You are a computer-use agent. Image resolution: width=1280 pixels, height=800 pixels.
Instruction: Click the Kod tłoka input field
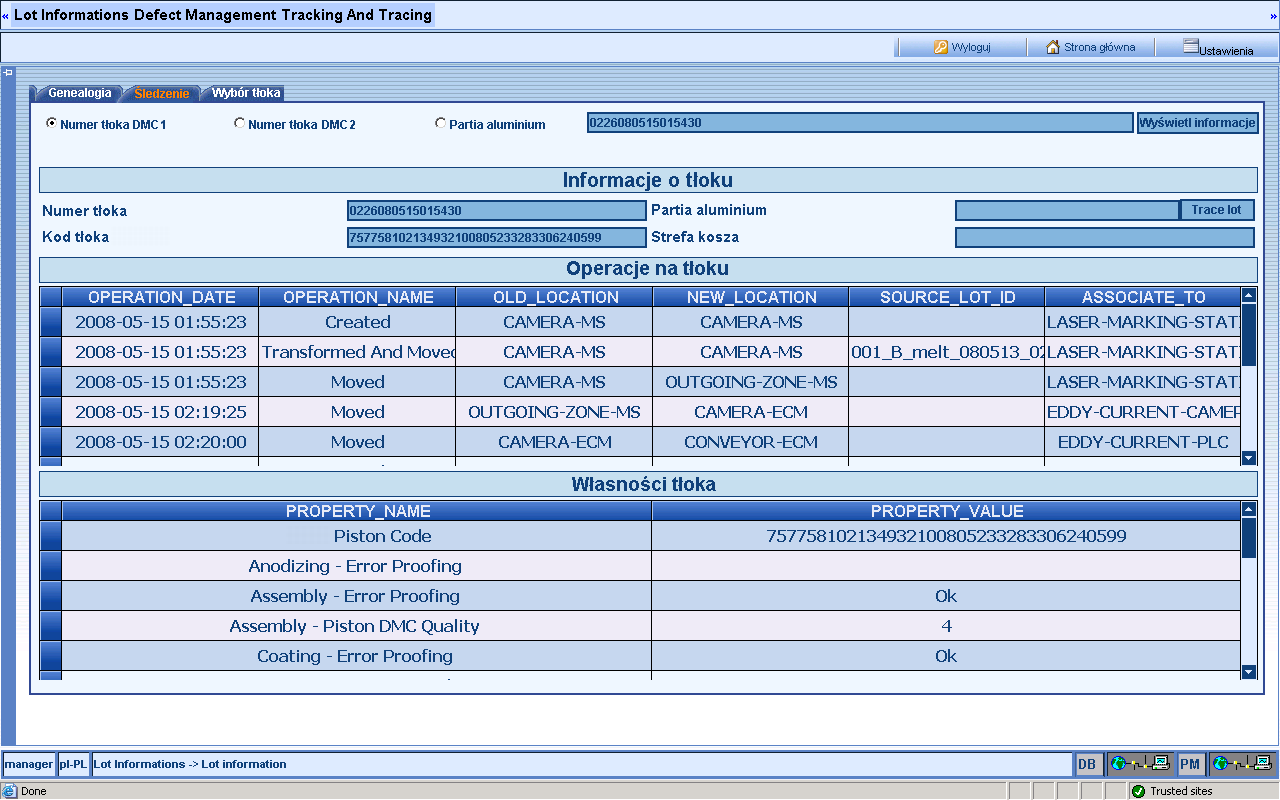click(x=496, y=237)
